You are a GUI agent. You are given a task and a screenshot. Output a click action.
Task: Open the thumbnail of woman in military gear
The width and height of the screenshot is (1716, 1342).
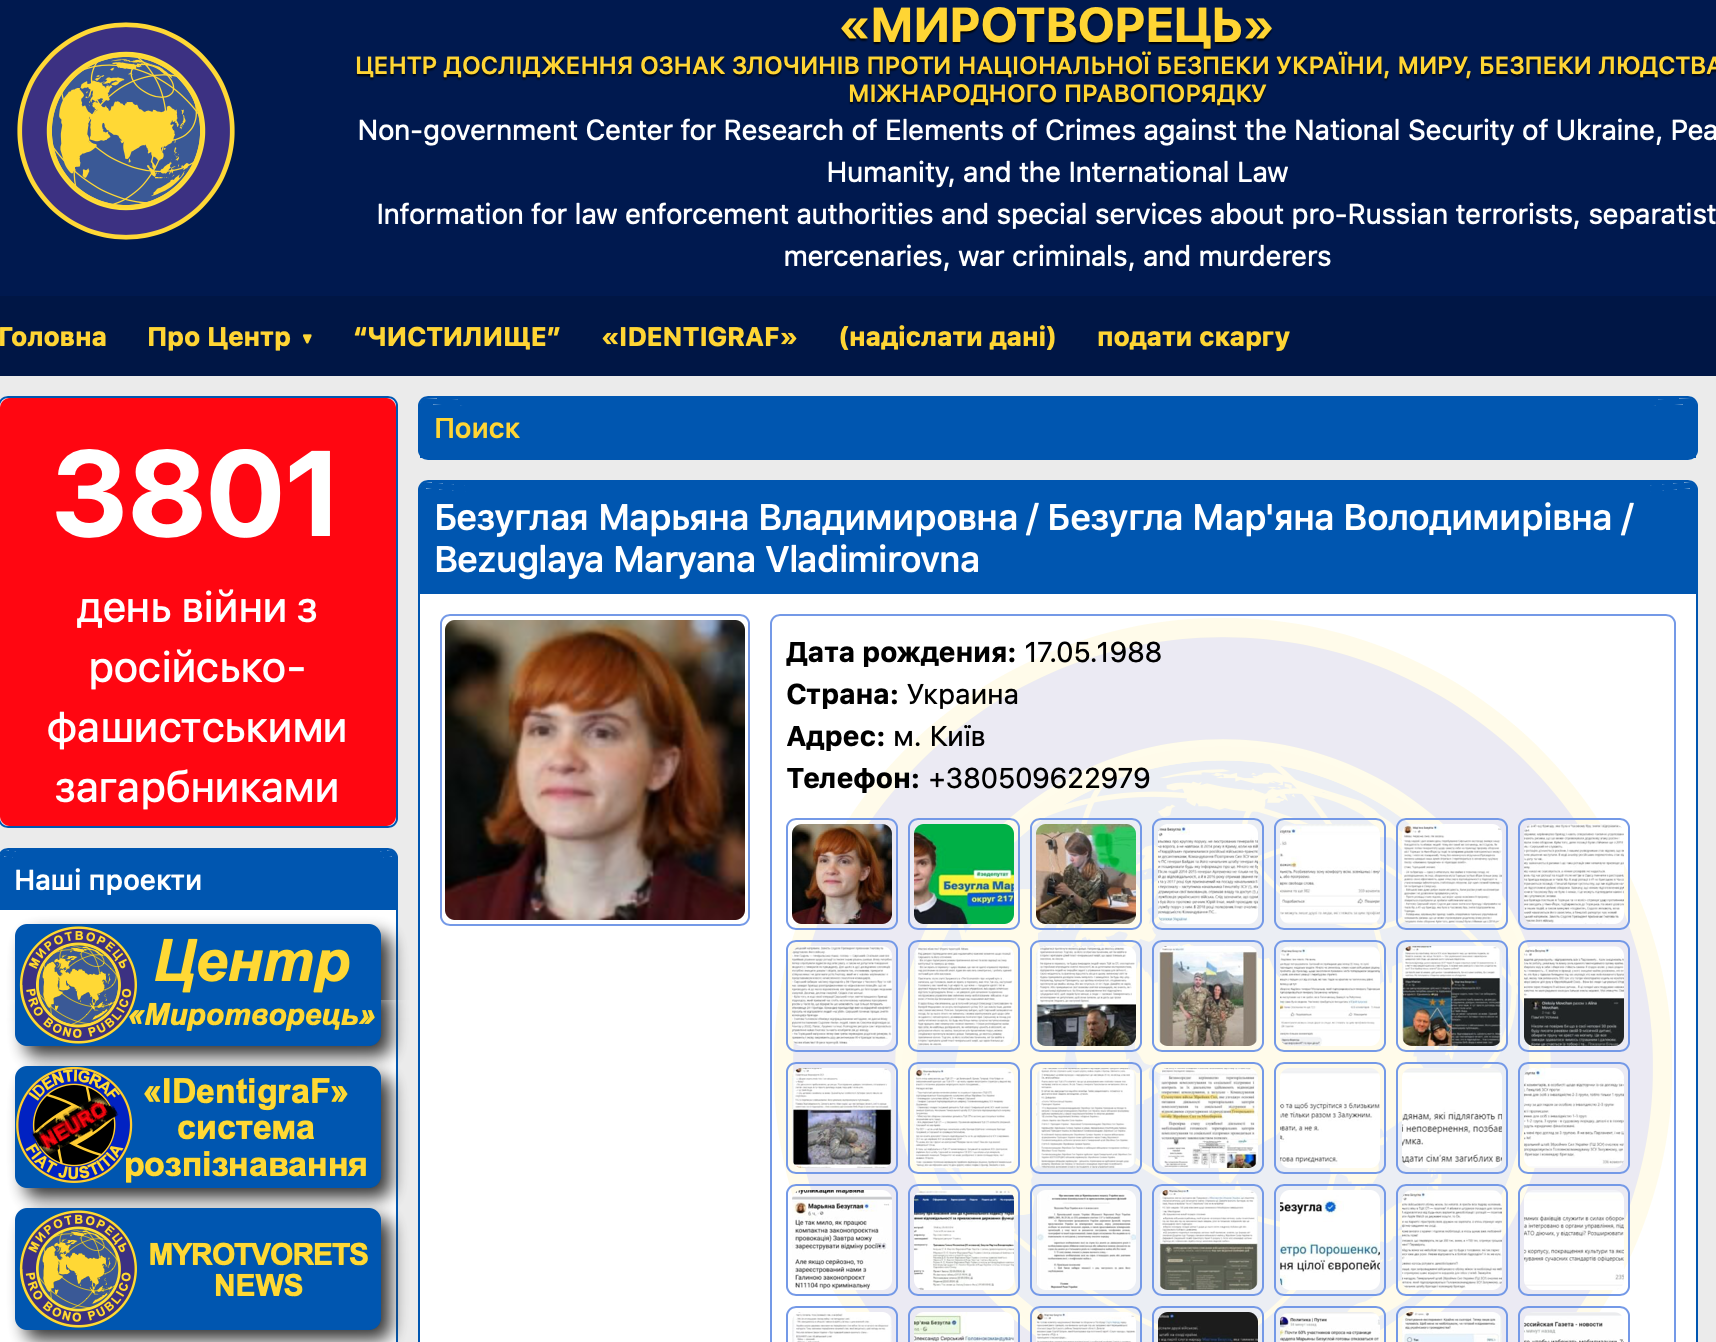[1086, 874]
